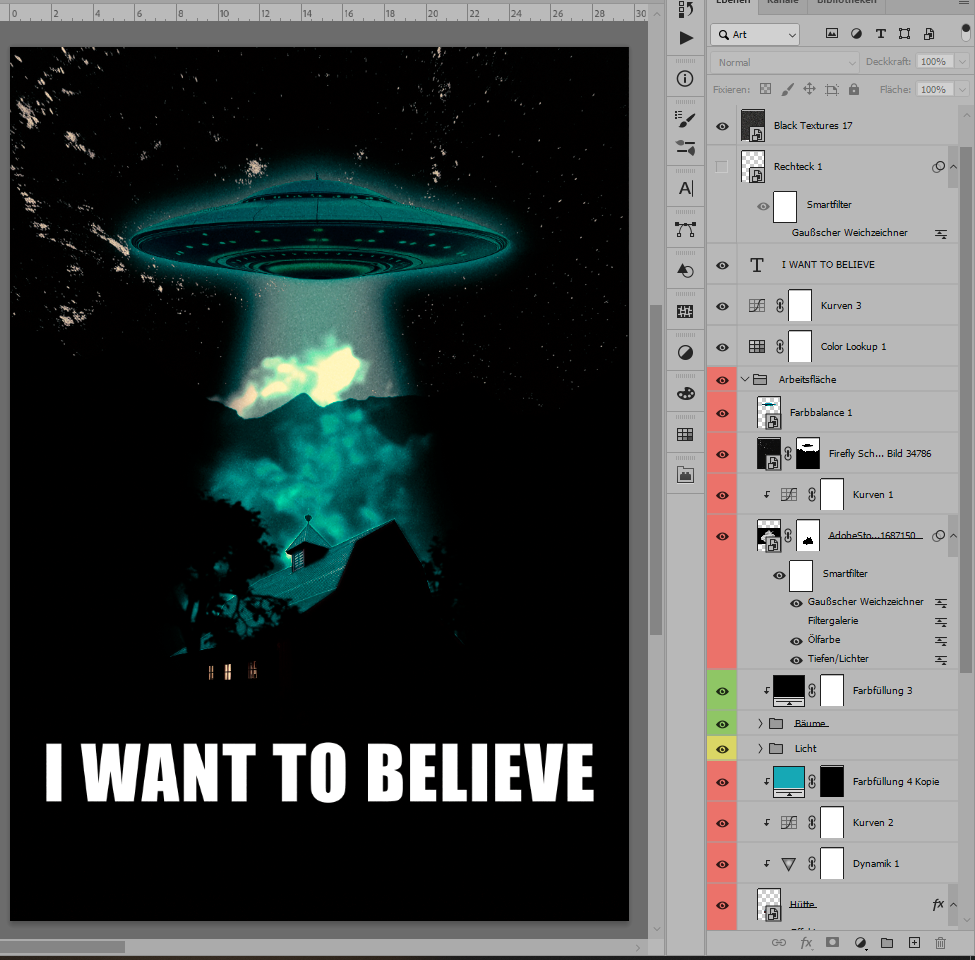Open the Deckkraft opacity dropdown arrow
The height and width of the screenshot is (960, 975).
[x=963, y=62]
